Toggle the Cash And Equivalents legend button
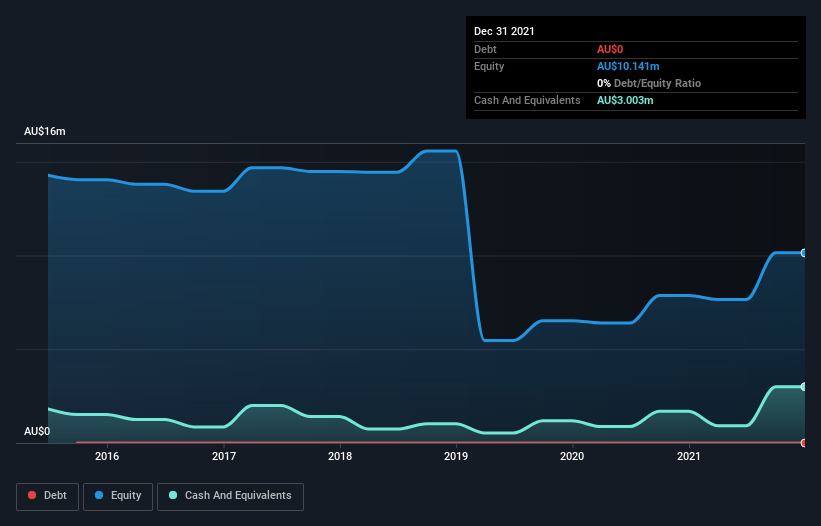 (230, 496)
